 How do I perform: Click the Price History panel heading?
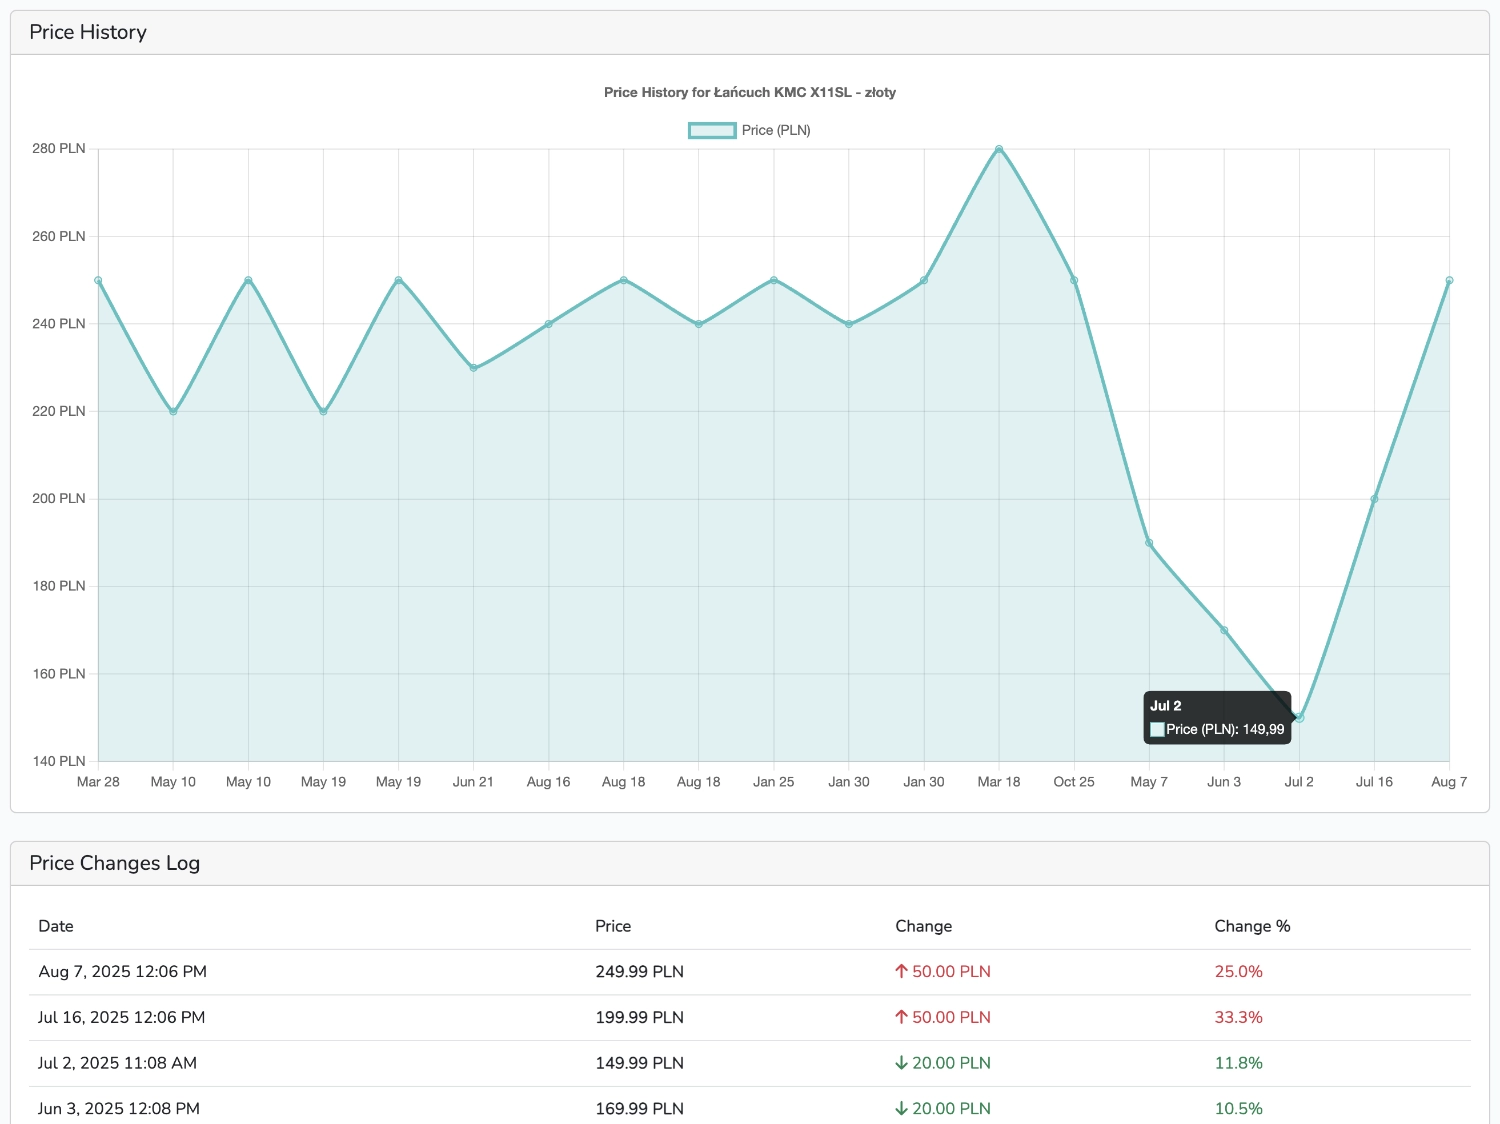[88, 32]
